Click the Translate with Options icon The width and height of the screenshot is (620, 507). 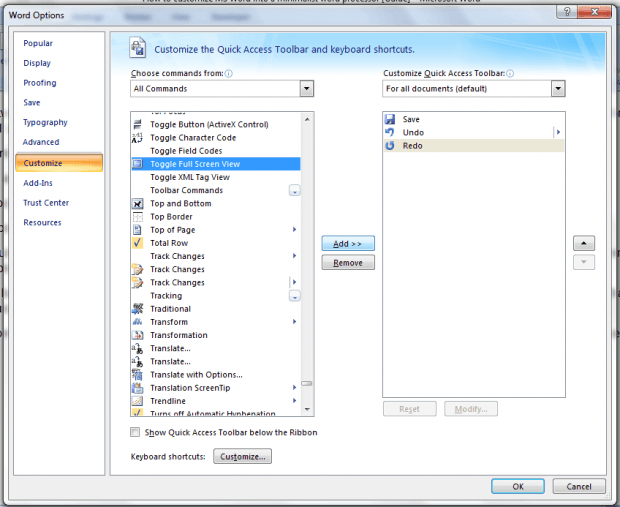coord(137,375)
